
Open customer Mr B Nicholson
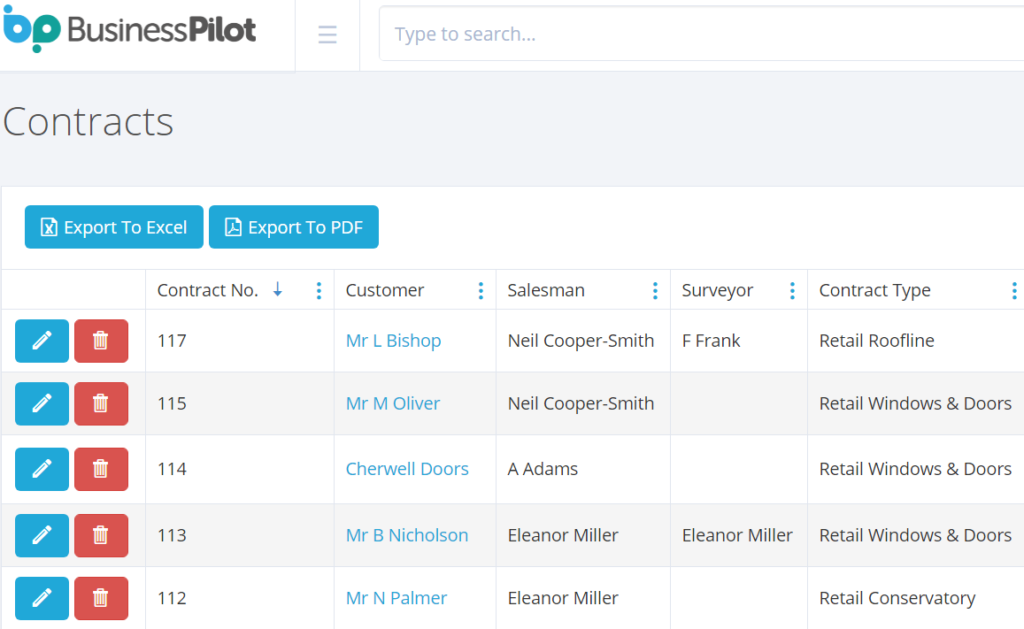pyautogui.click(x=407, y=535)
